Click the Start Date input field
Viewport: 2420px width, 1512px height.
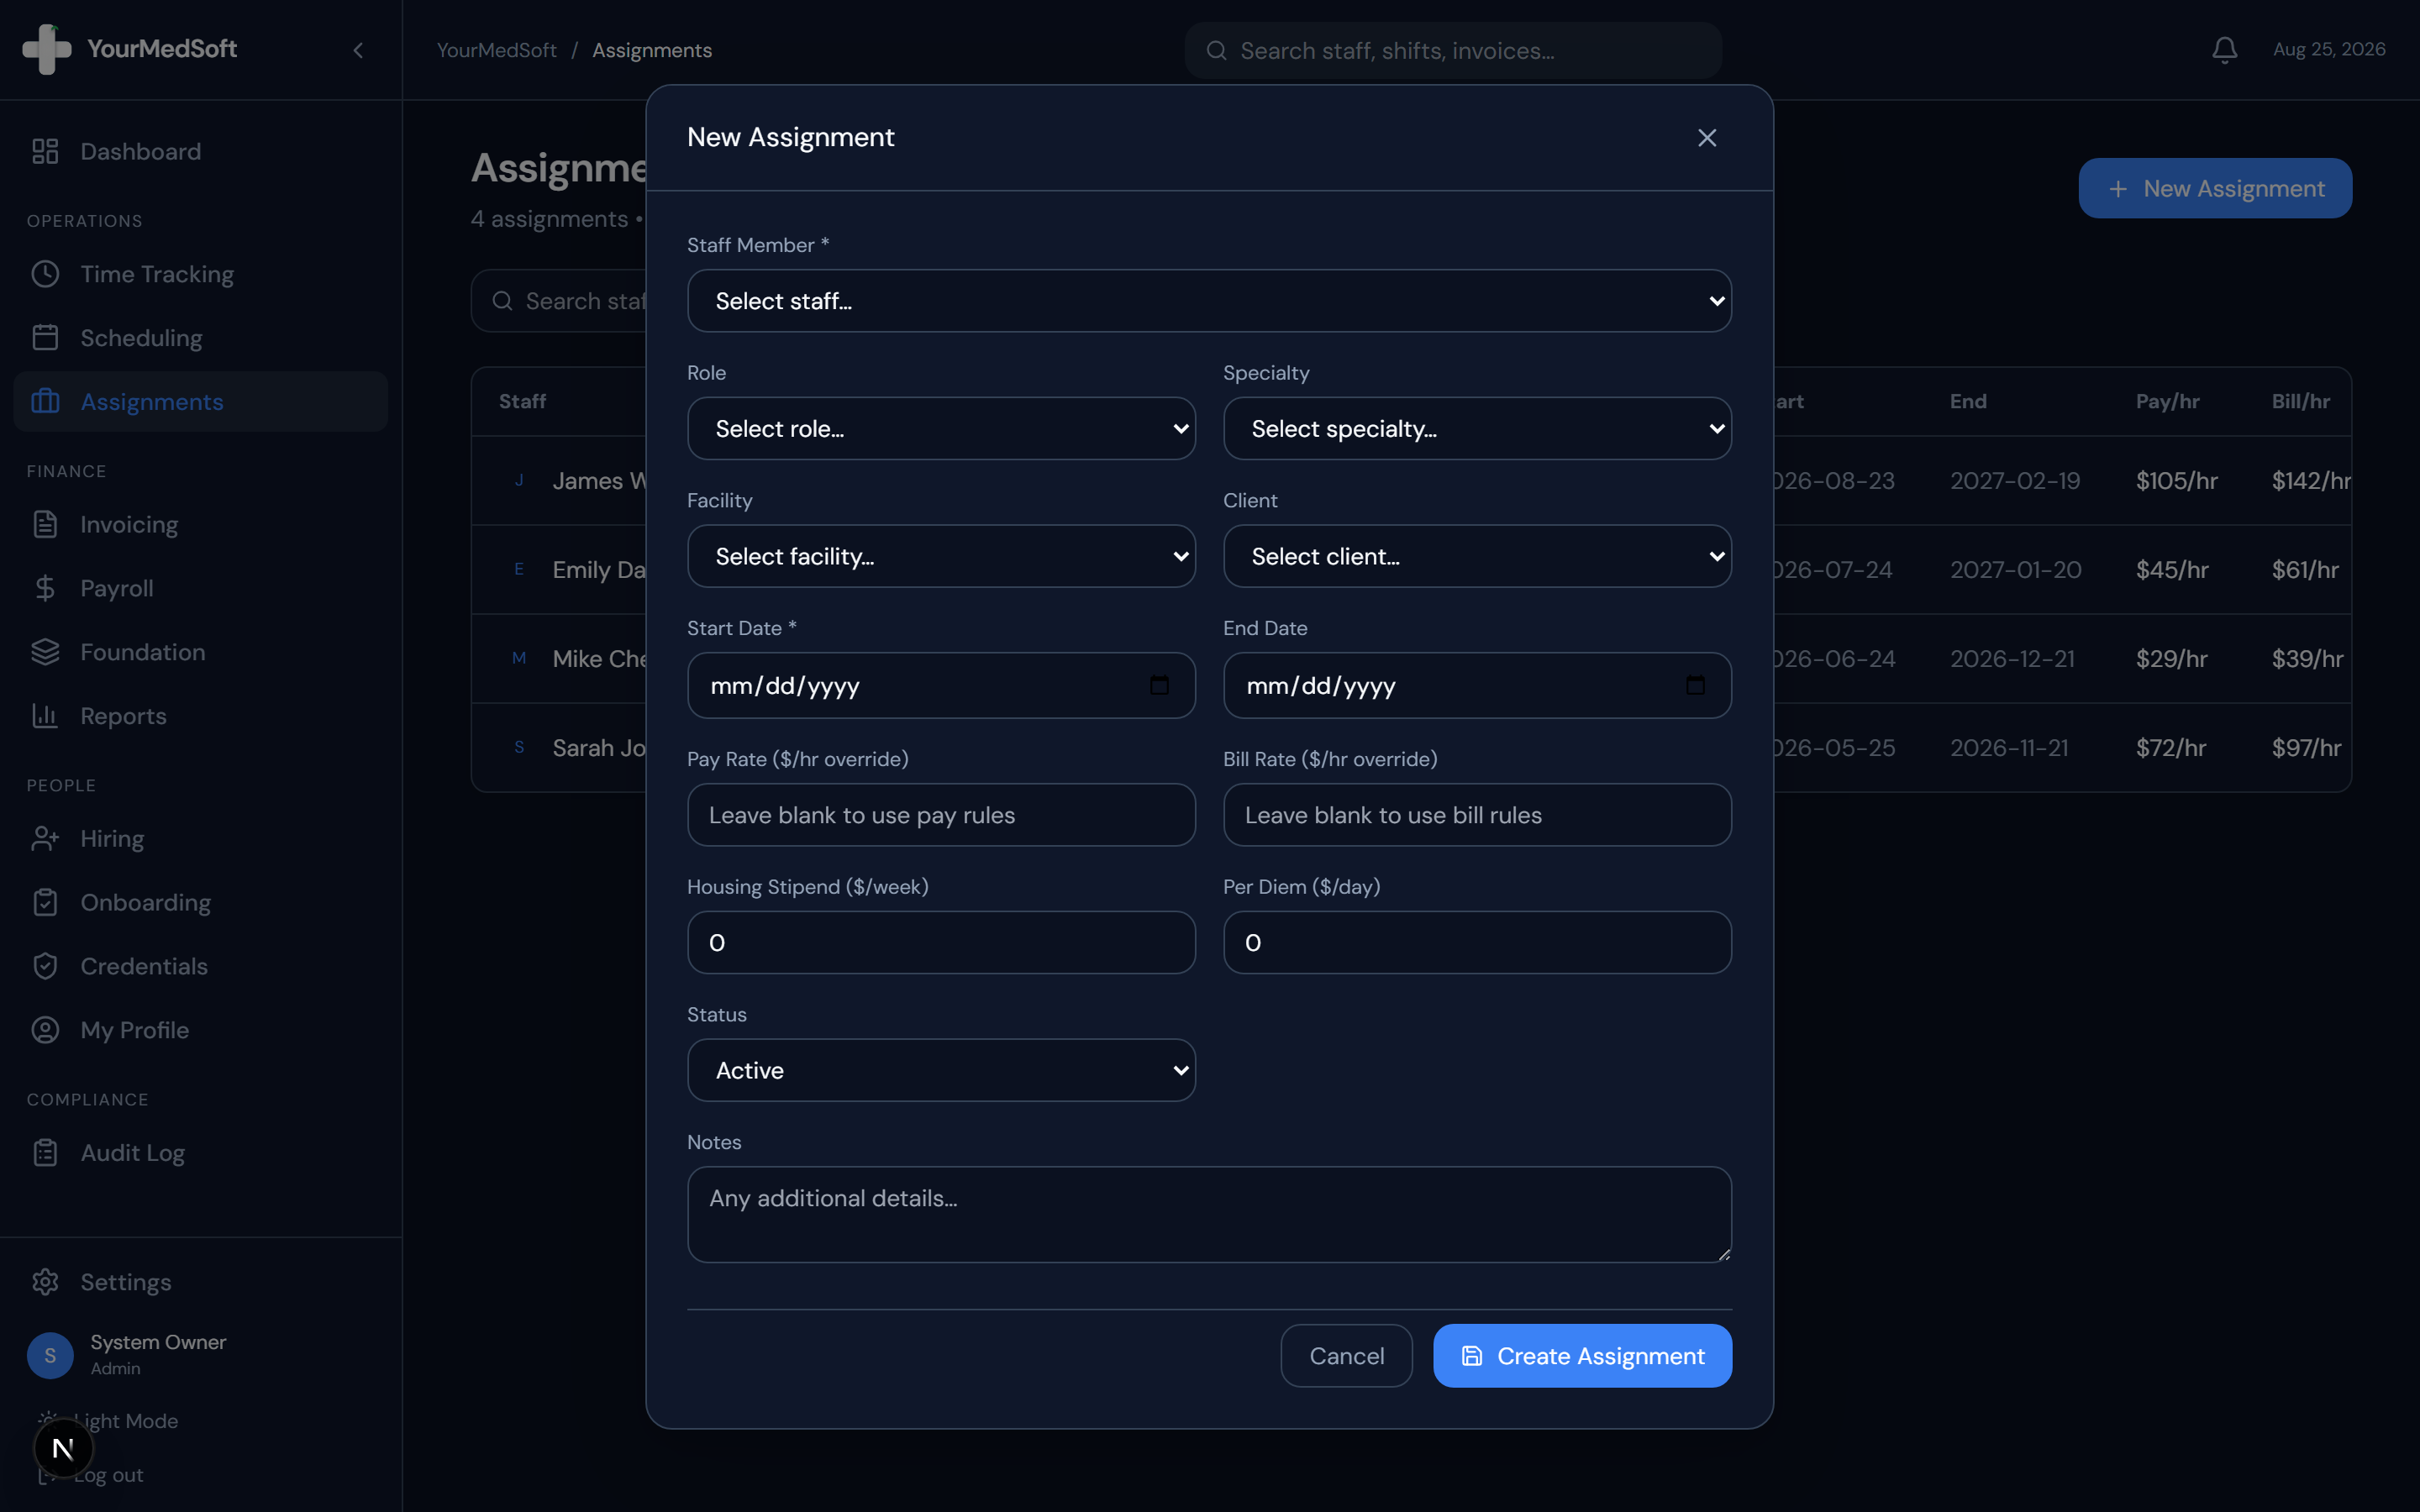coord(941,685)
